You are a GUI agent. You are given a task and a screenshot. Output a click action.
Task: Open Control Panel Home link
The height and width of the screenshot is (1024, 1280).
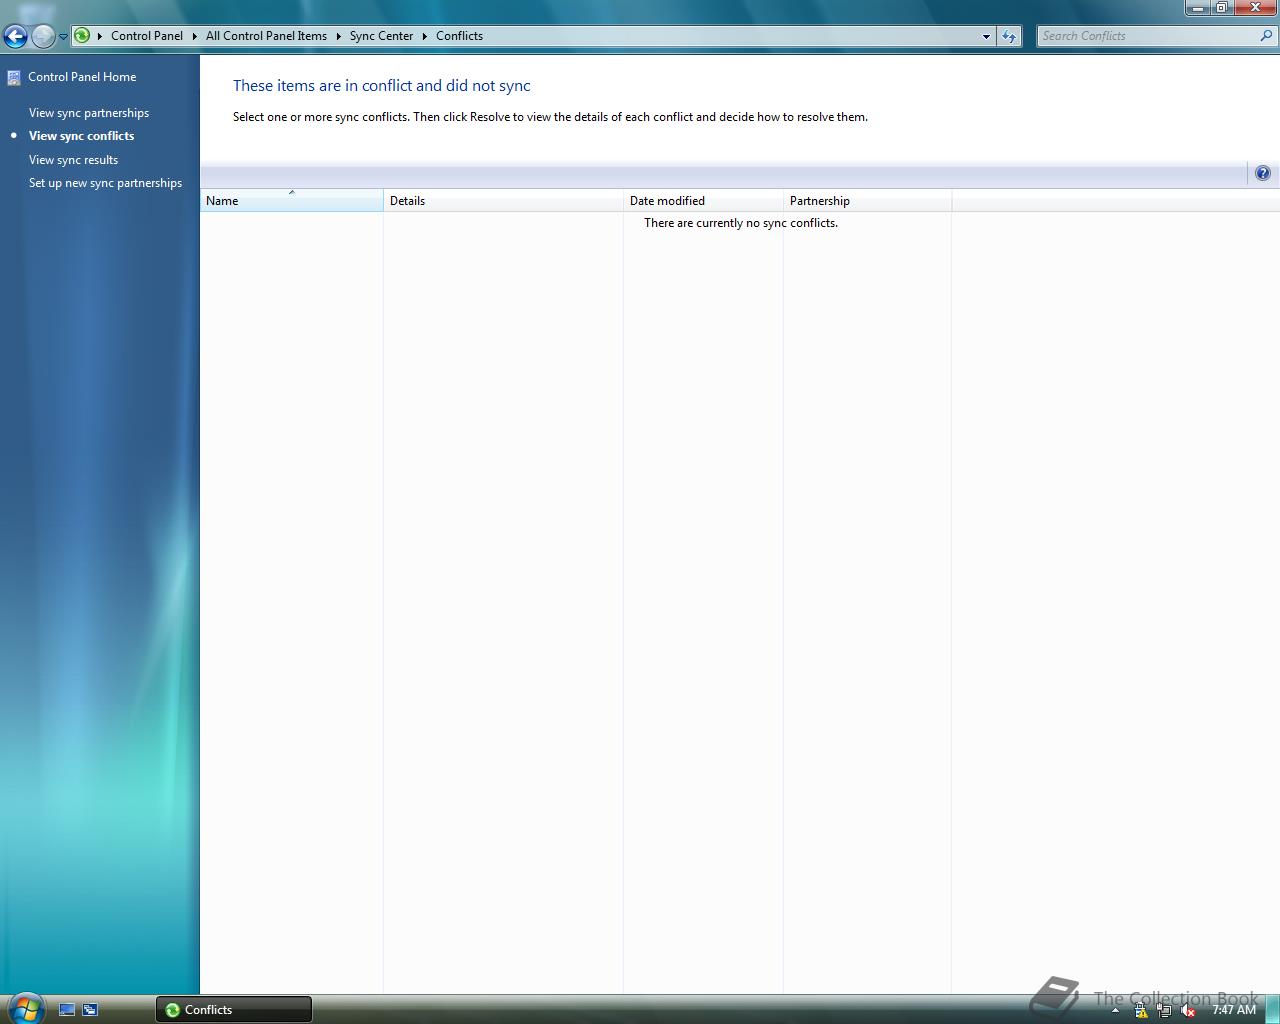(x=82, y=77)
